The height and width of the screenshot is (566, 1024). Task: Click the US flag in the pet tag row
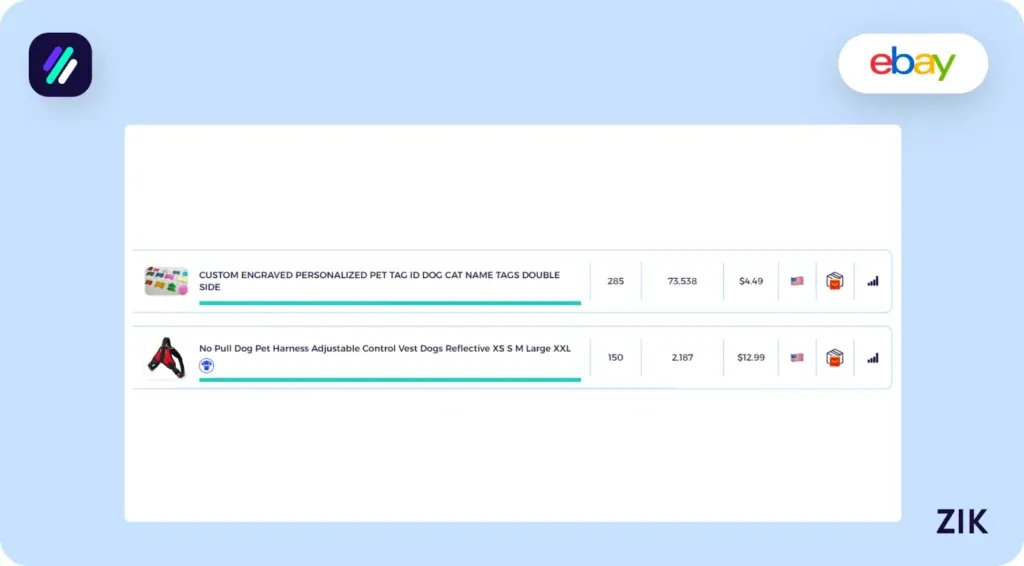point(797,281)
